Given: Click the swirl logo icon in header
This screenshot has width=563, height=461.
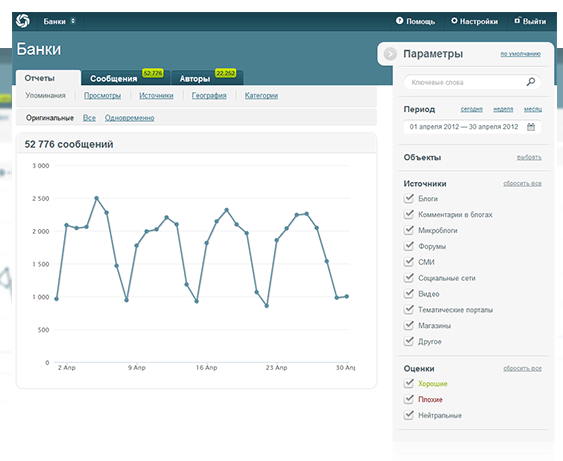Looking at the screenshot, I should (x=23, y=21).
